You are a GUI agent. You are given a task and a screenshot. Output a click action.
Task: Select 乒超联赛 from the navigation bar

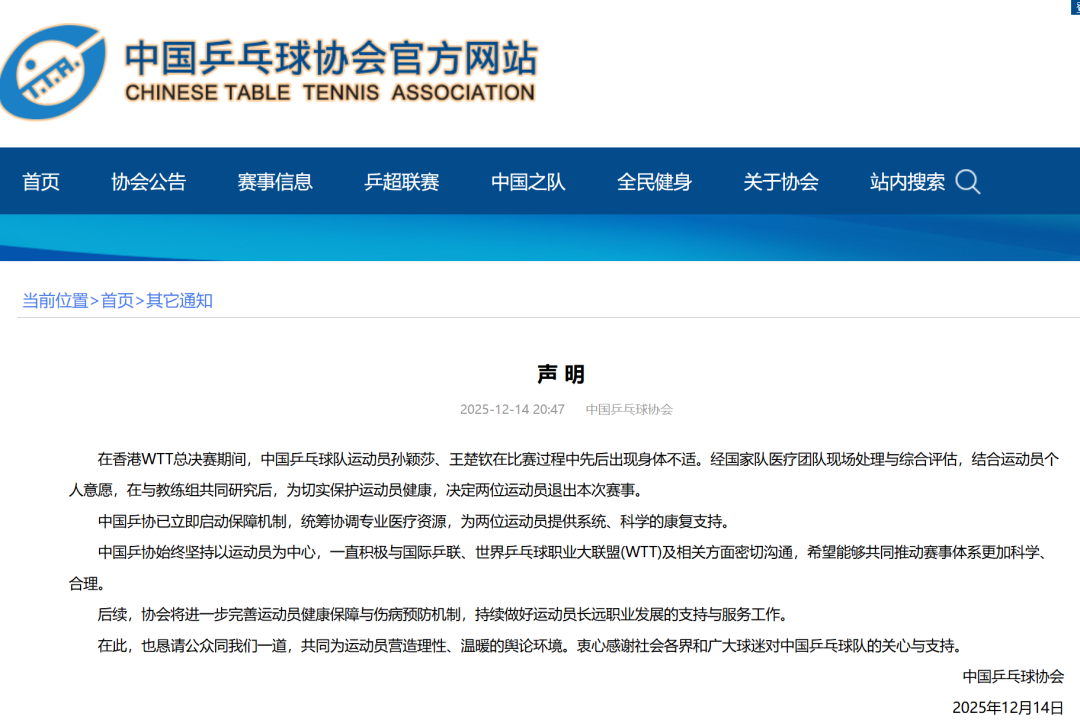tap(401, 182)
